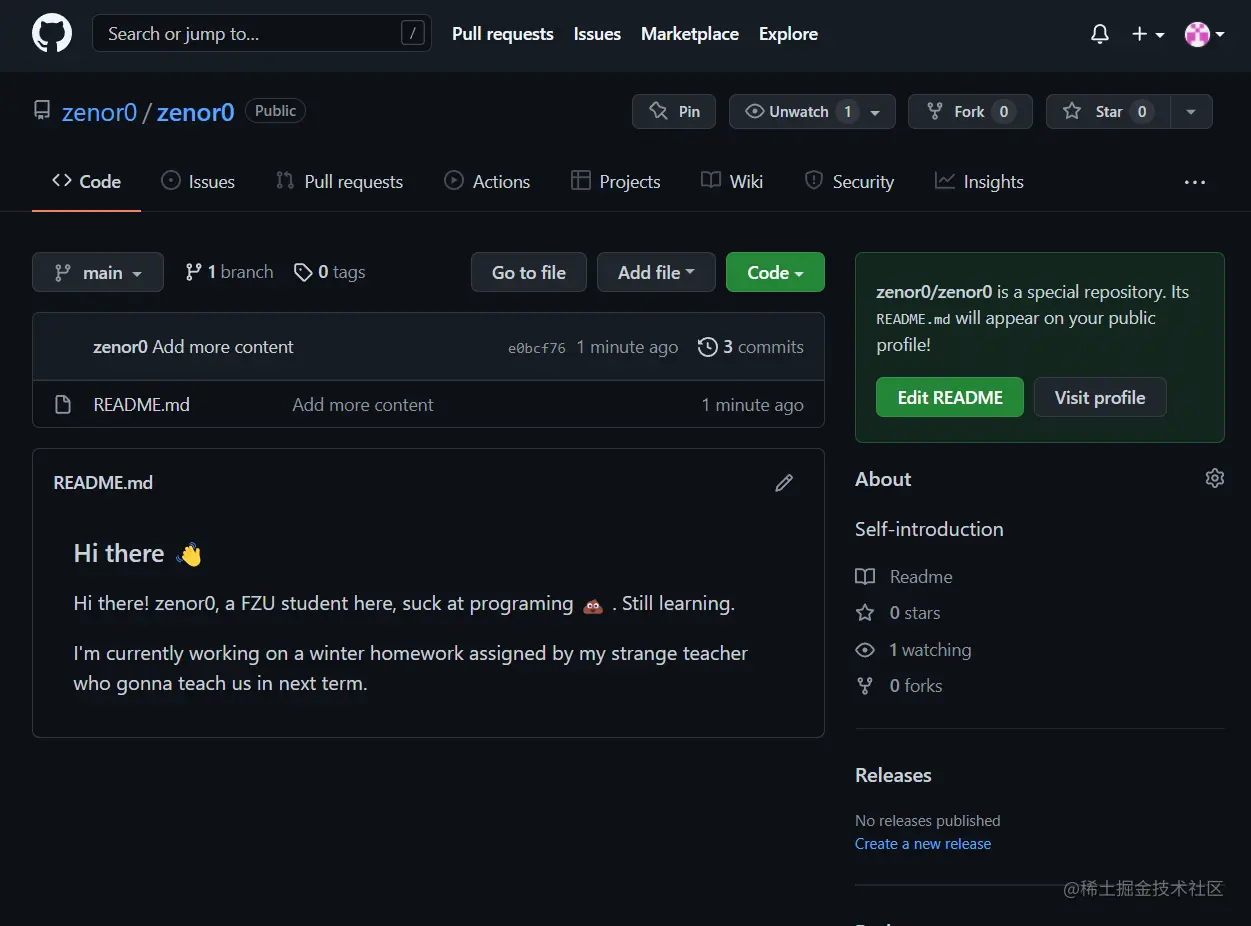Open Marketplace in top navigation

pyautogui.click(x=690, y=34)
